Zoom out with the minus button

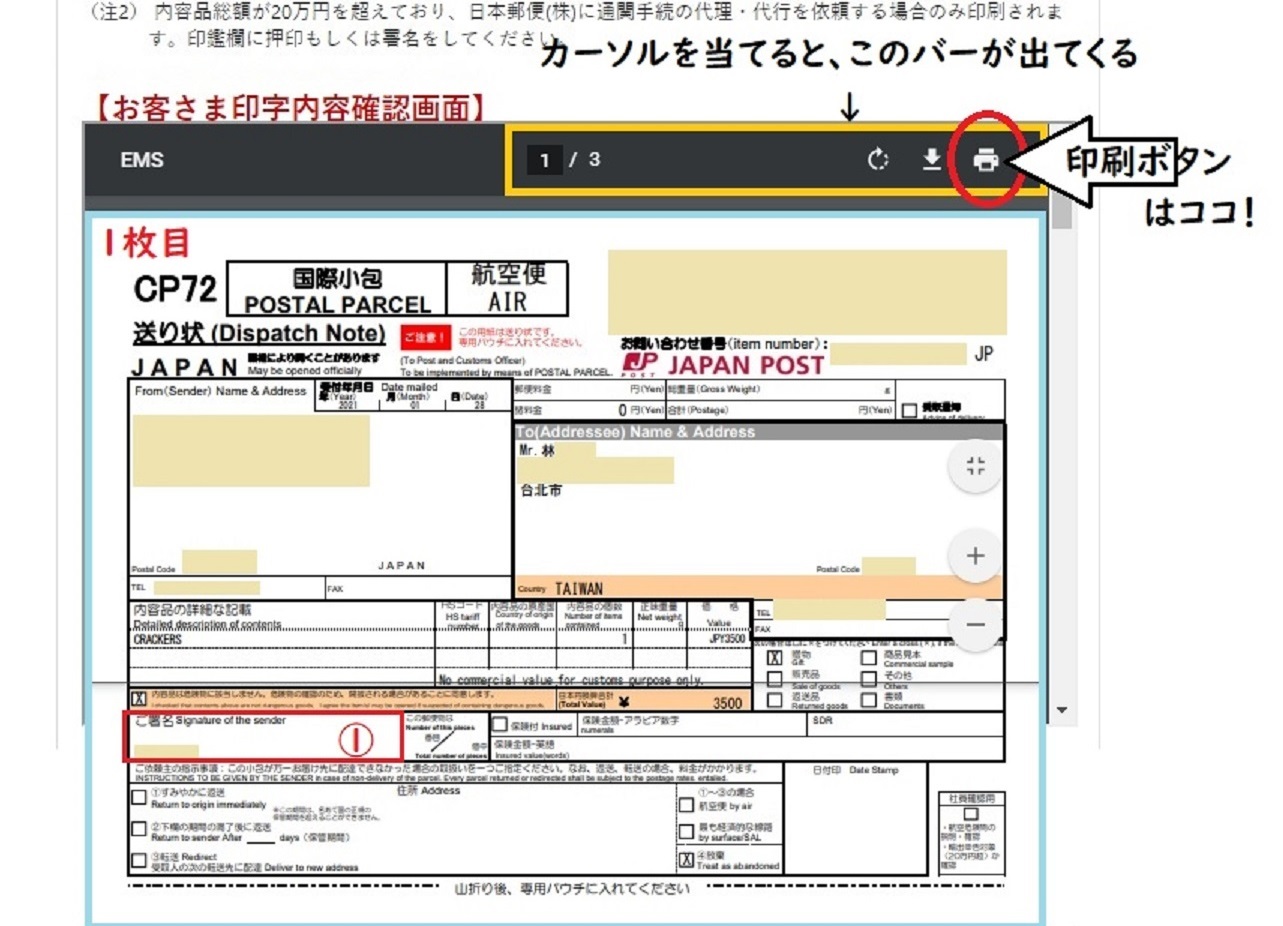click(976, 626)
